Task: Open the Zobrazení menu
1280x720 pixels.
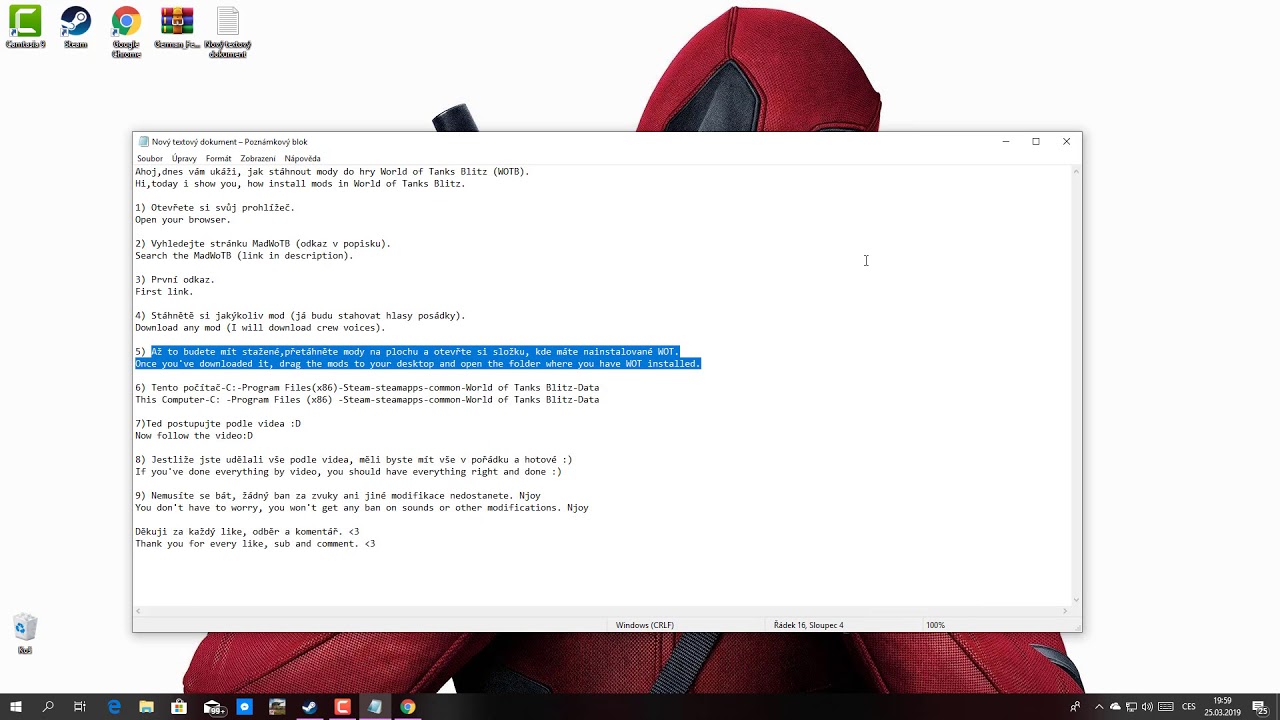Action: (258, 158)
